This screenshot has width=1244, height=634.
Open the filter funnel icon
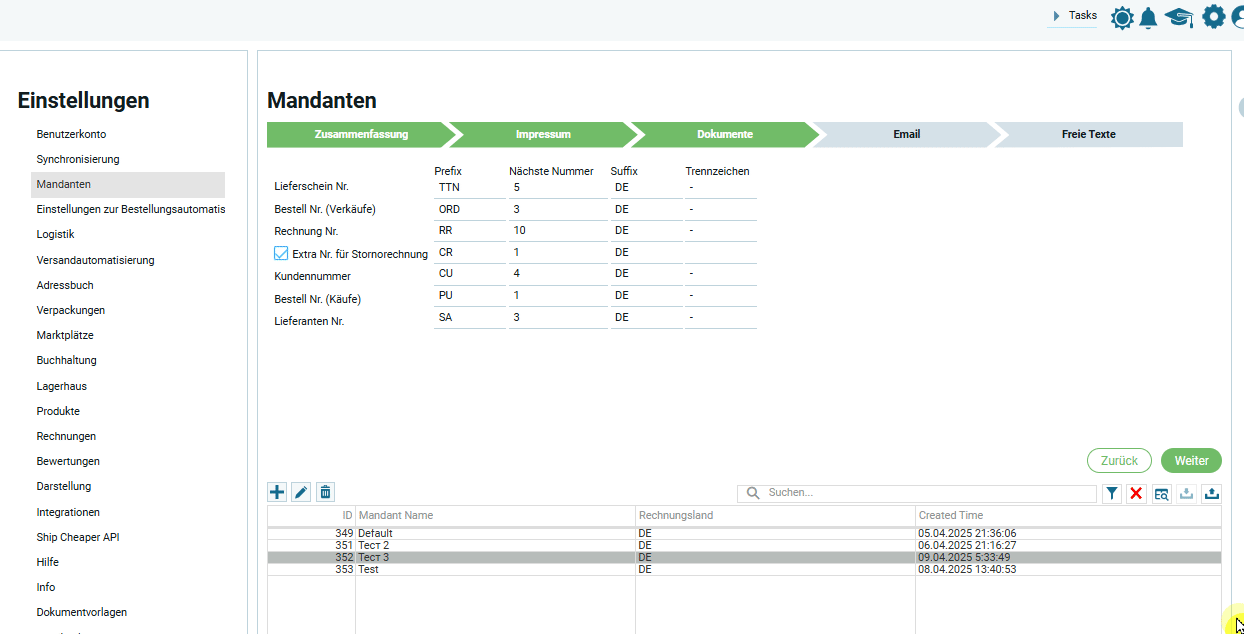pos(1112,493)
